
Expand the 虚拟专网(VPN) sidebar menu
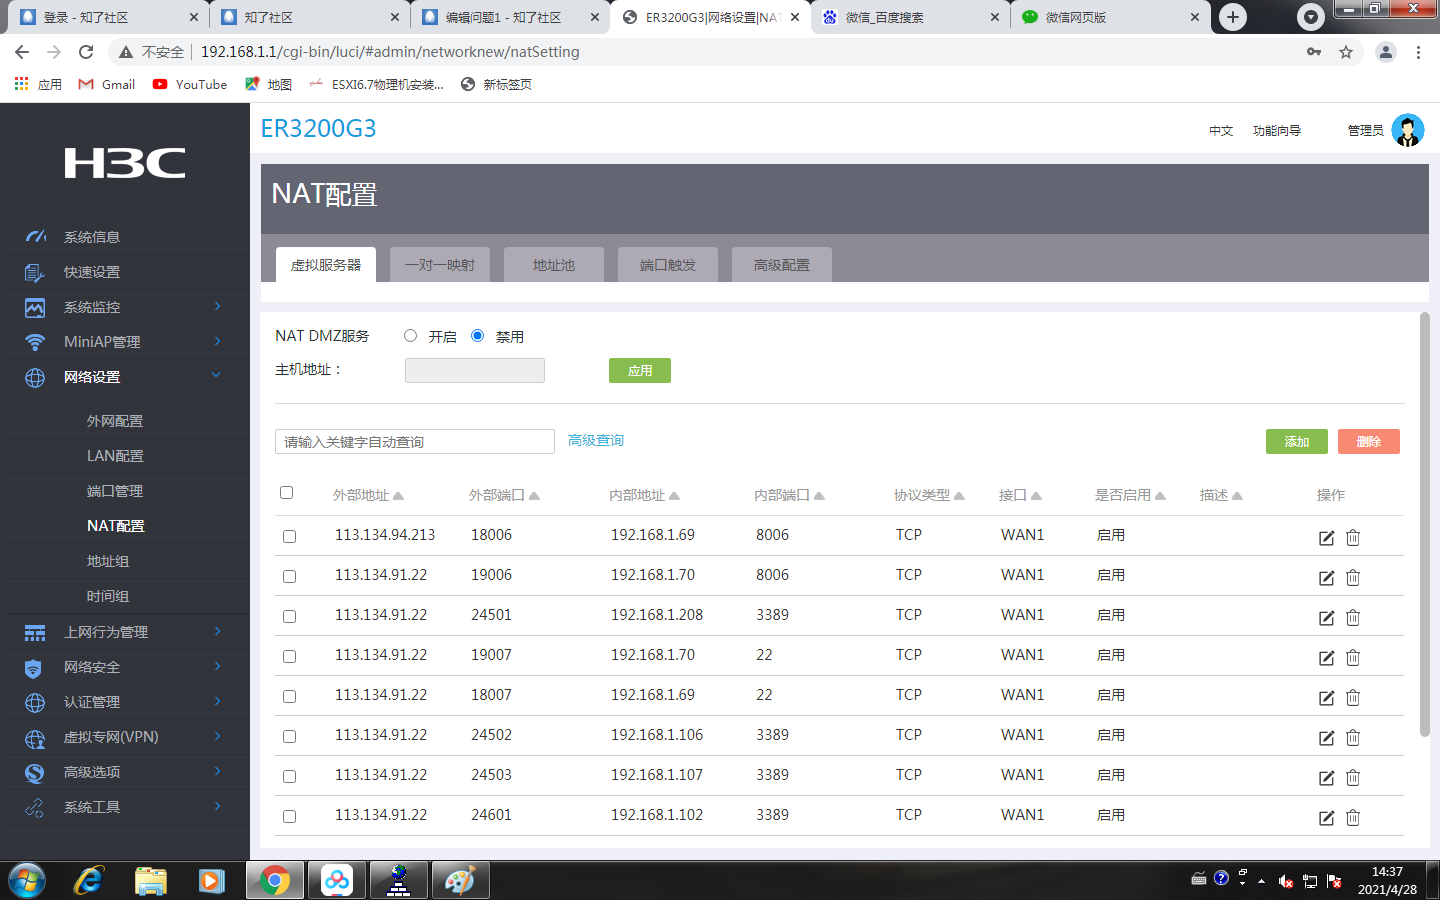point(125,737)
